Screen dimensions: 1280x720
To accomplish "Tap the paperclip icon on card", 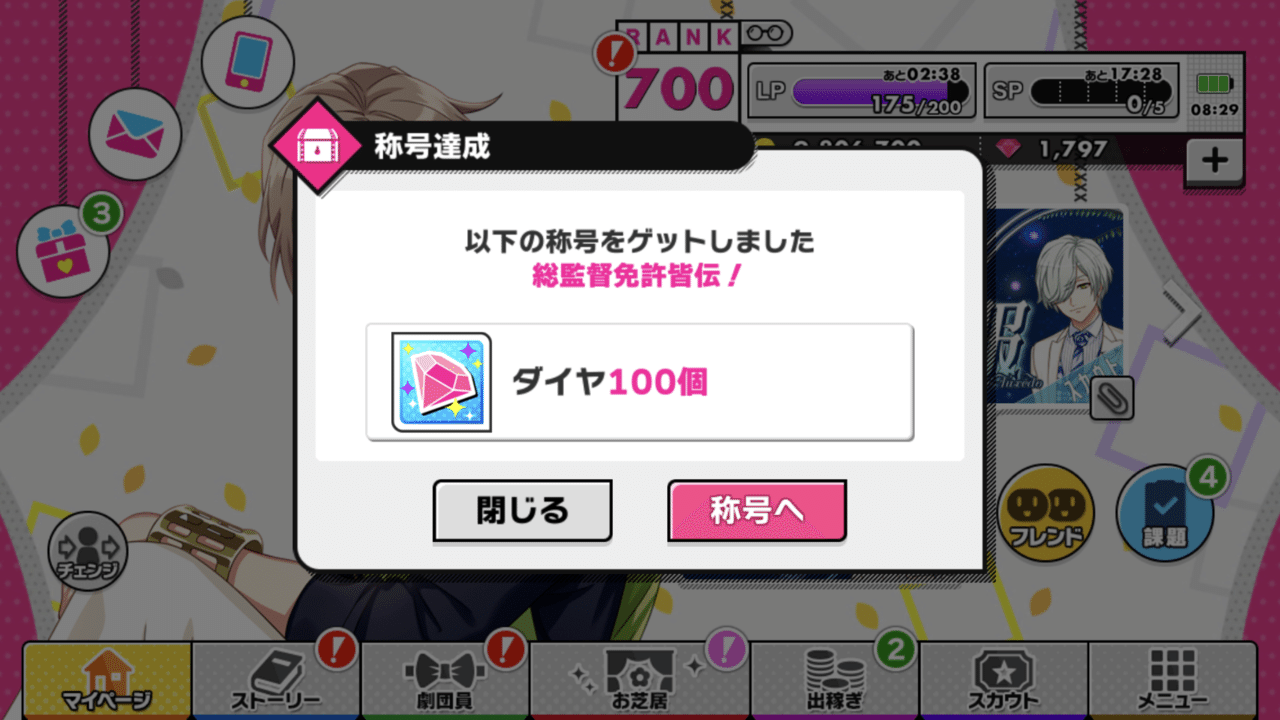I will (x=1111, y=399).
